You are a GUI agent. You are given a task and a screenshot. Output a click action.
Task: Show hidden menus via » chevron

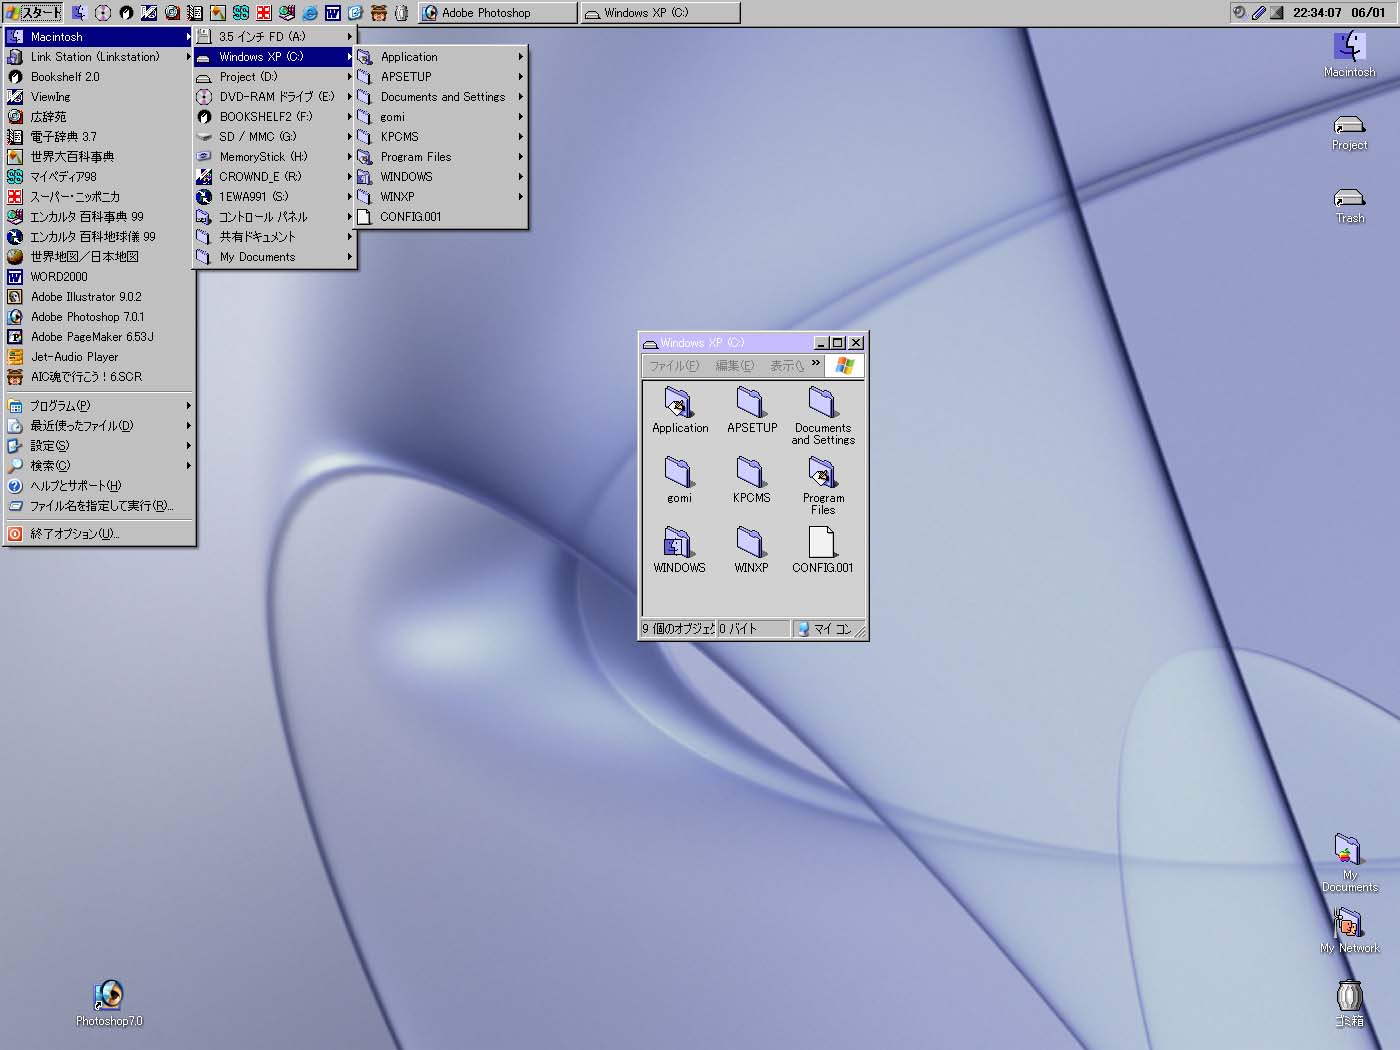tap(816, 363)
